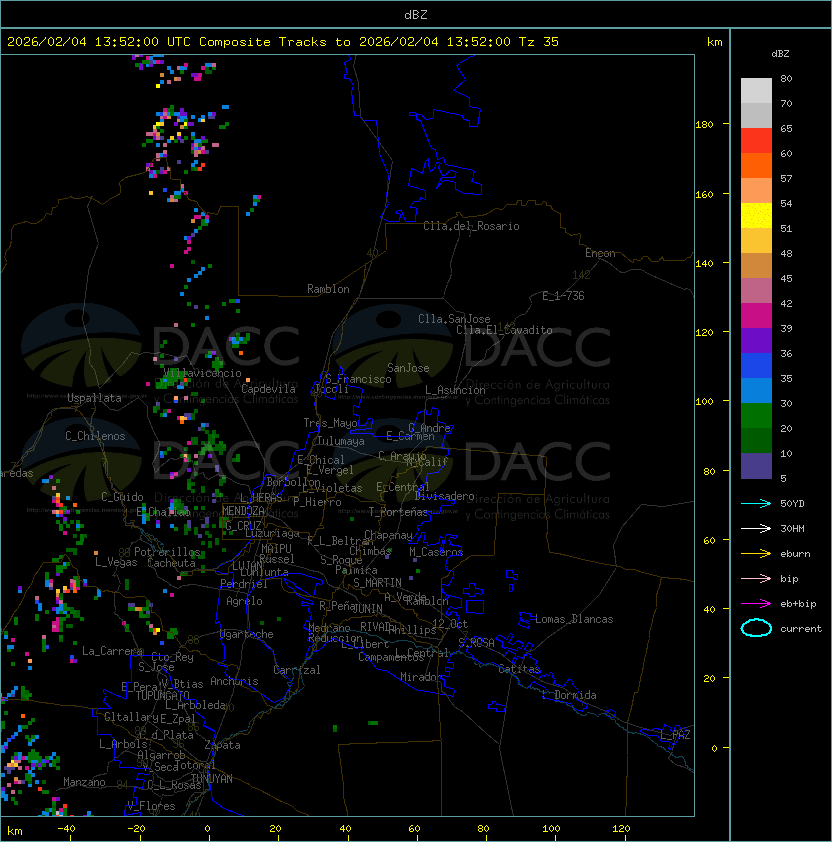Pick the magenta 39-42 dBZ swatch
This screenshot has width=832, height=842.
[756, 316]
